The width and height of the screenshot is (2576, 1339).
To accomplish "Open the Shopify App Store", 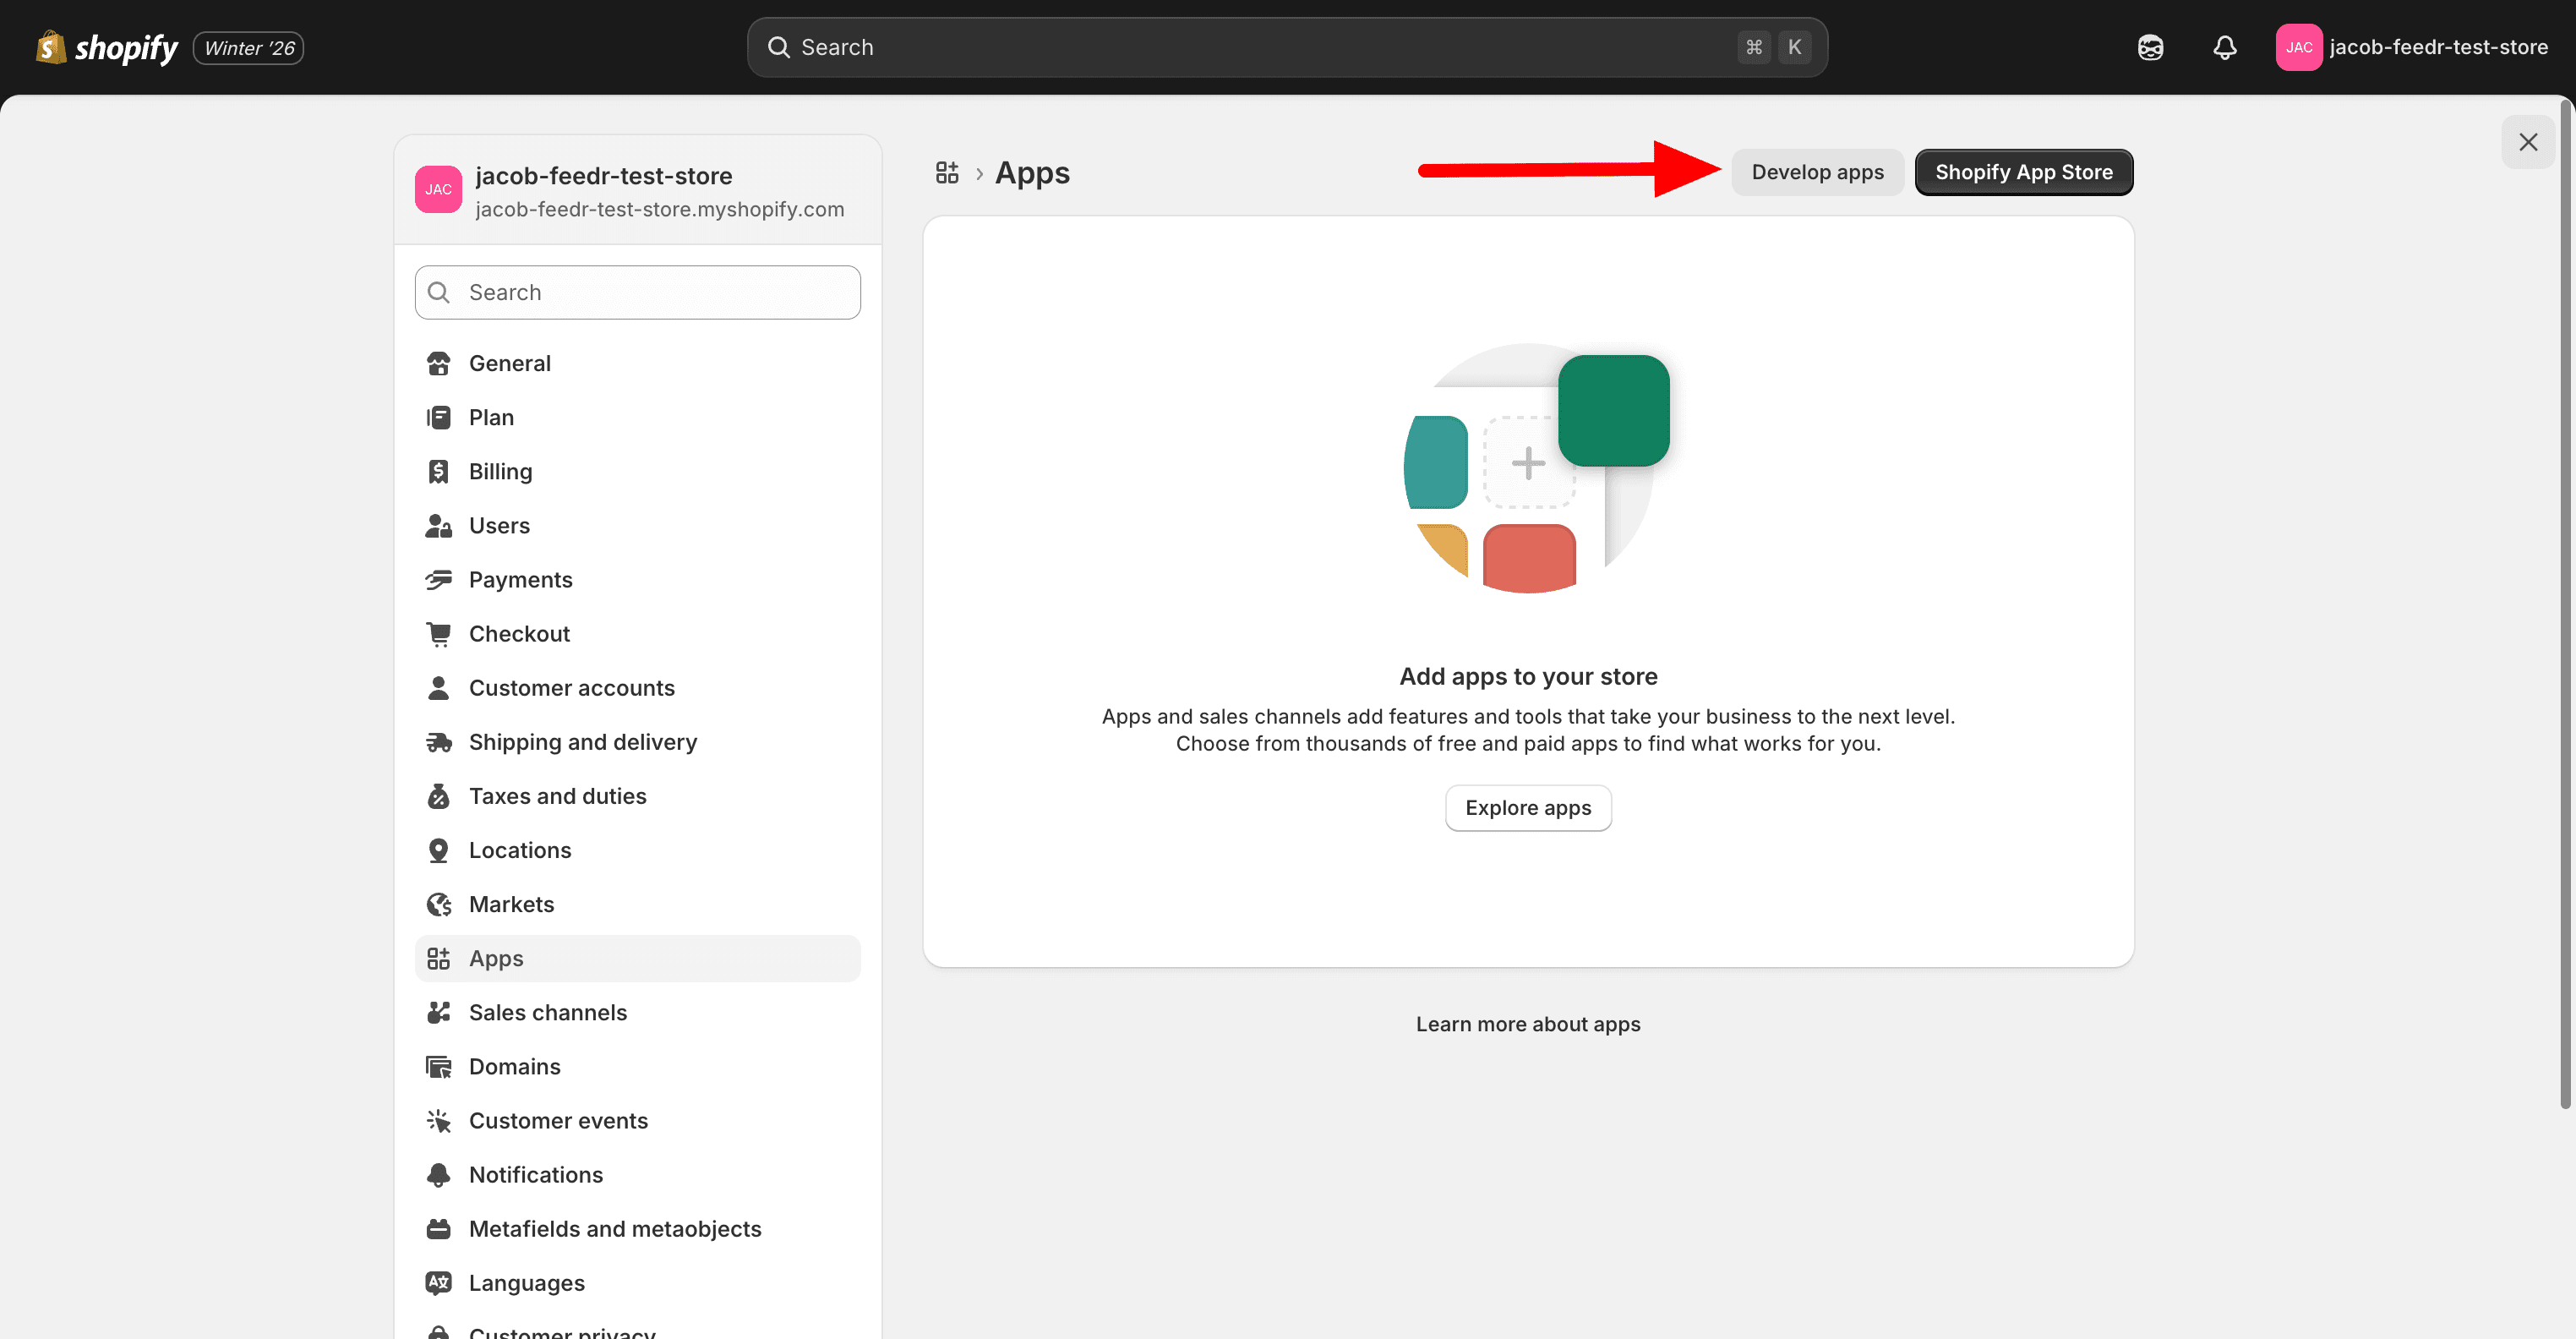I will pyautogui.click(x=2023, y=172).
